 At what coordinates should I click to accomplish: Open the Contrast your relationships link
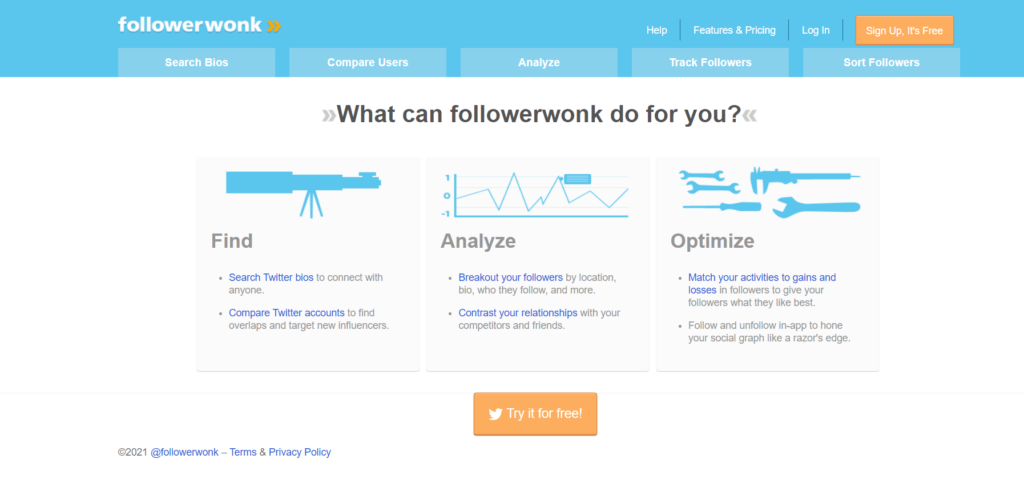coord(518,313)
